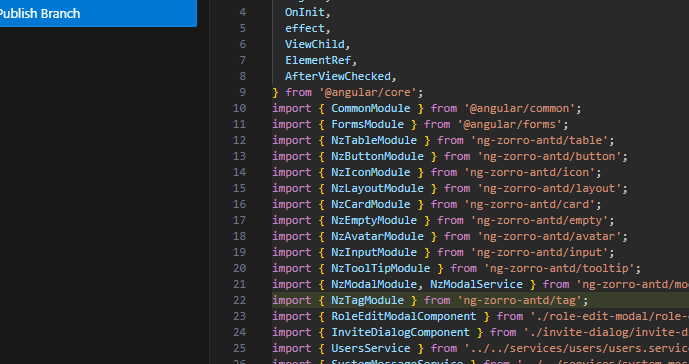This screenshot has height=364, width=689.
Task: Click the AfterViewChecked identifier
Action: 338,76
